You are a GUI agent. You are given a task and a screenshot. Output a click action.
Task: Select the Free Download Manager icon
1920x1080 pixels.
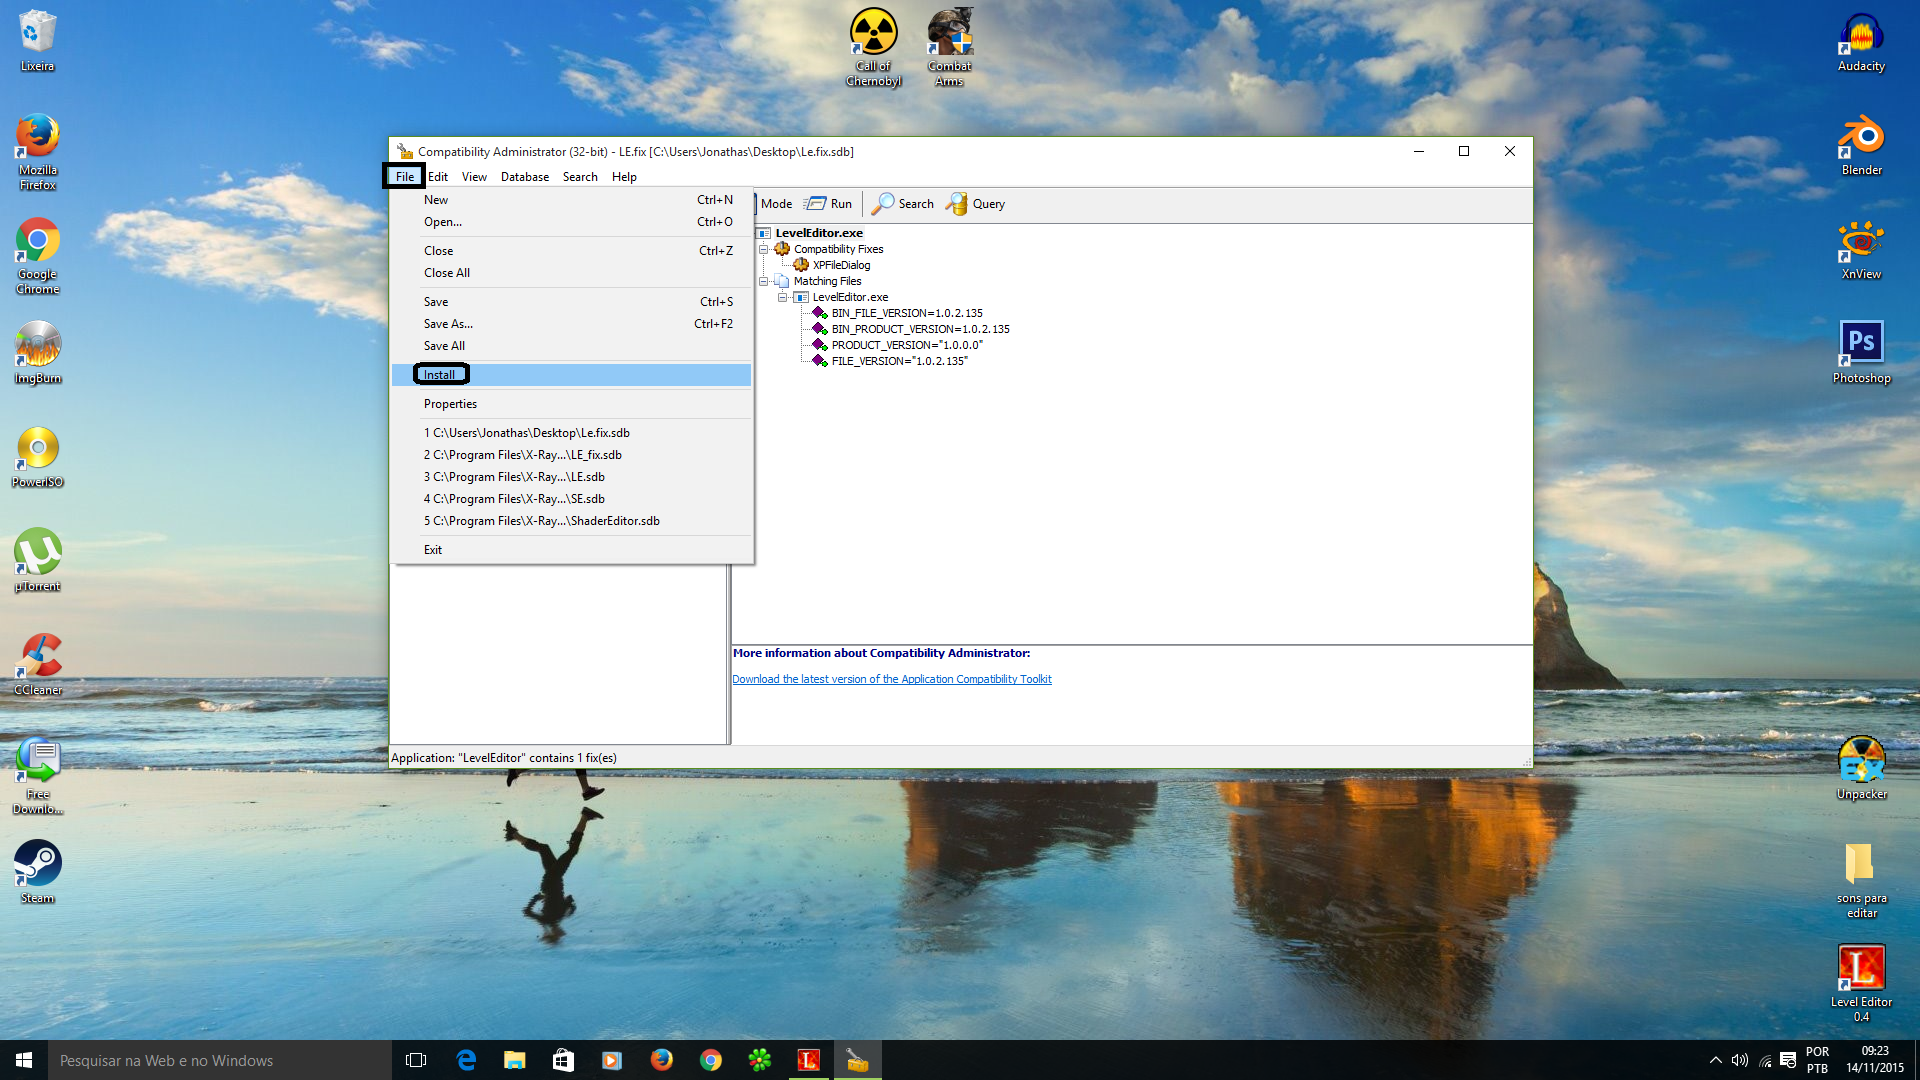click(x=37, y=776)
